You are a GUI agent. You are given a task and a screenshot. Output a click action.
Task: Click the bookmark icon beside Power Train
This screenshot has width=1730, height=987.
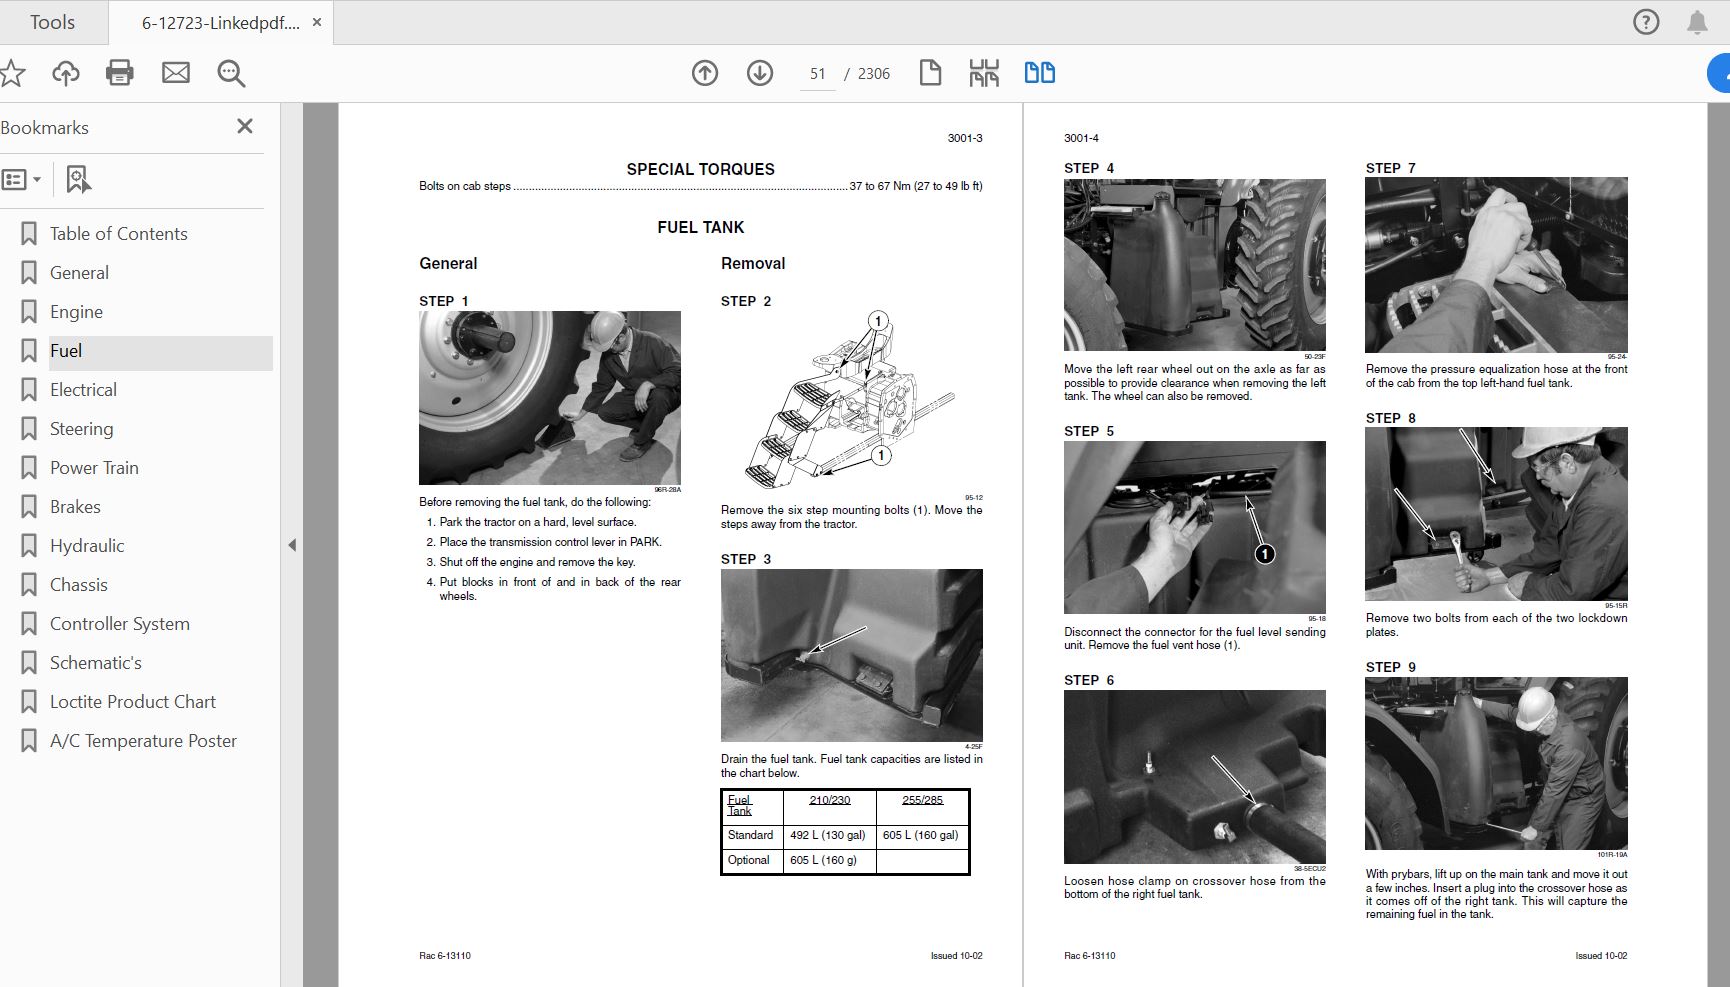pos(29,468)
